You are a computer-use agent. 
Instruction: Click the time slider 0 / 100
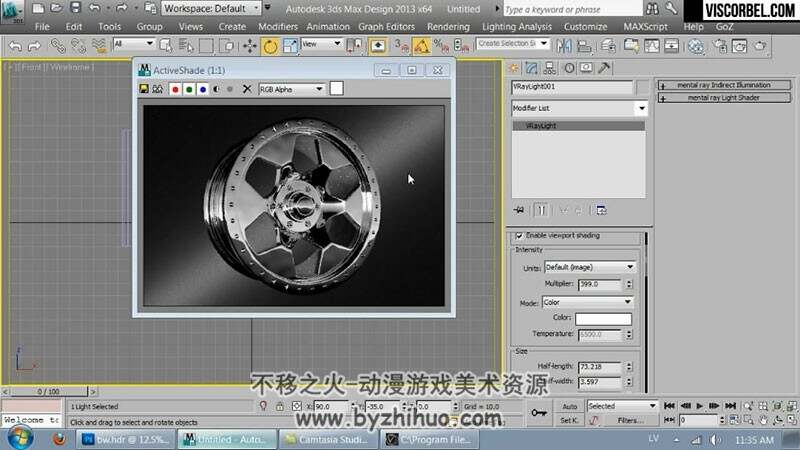(x=48, y=391)
